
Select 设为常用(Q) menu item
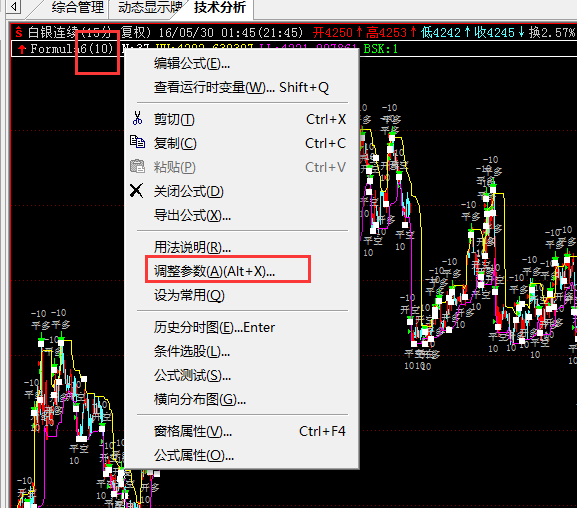[x=243, y=295]
